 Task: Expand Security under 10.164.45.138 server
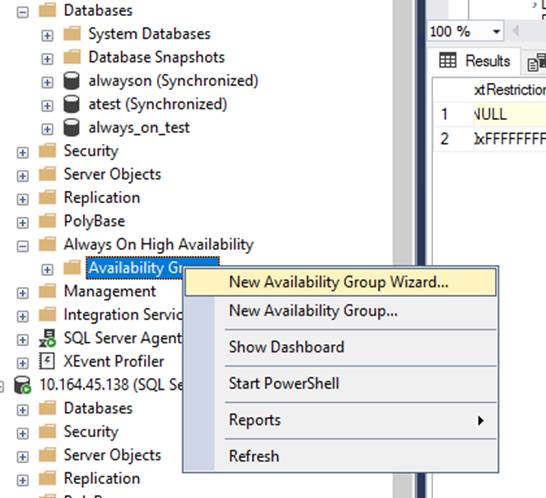[x=23, y=434]
